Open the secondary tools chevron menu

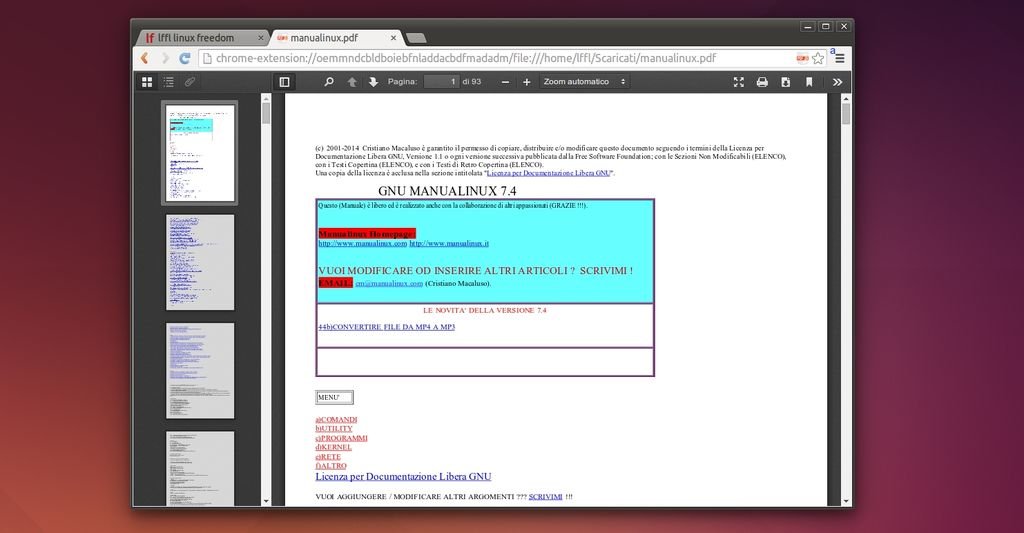pyautogui.click(x=837, y=82)
